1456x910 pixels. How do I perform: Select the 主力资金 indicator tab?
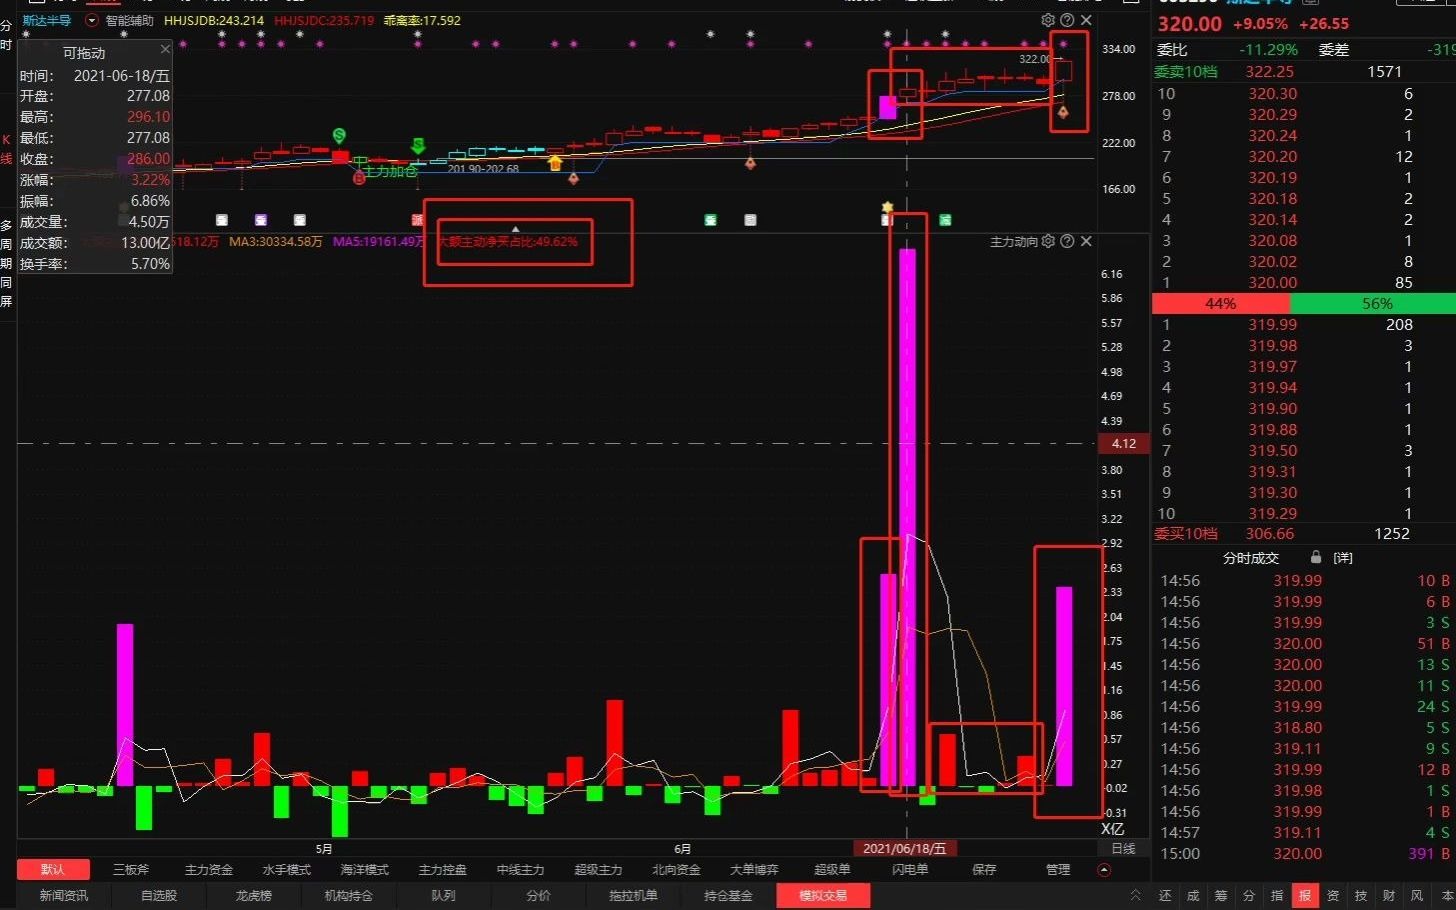tap(209, 869)
